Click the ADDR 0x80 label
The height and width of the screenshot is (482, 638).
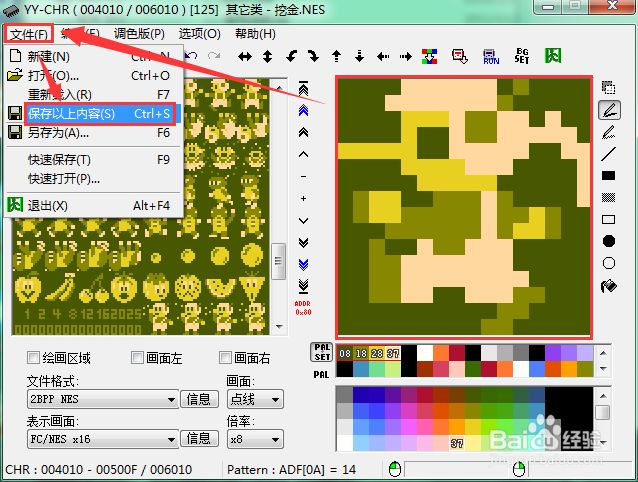coord(303,308)
